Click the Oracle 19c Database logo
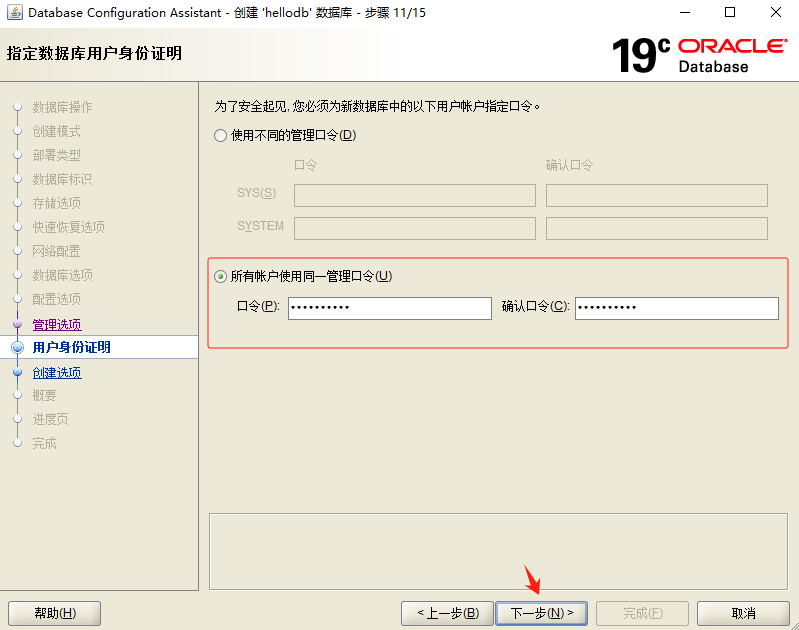799x630 pixels. pos(700,55)
